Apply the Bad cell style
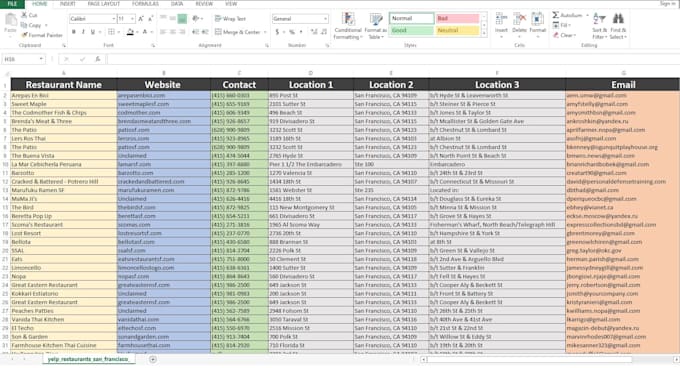 [x=457, y=18]
